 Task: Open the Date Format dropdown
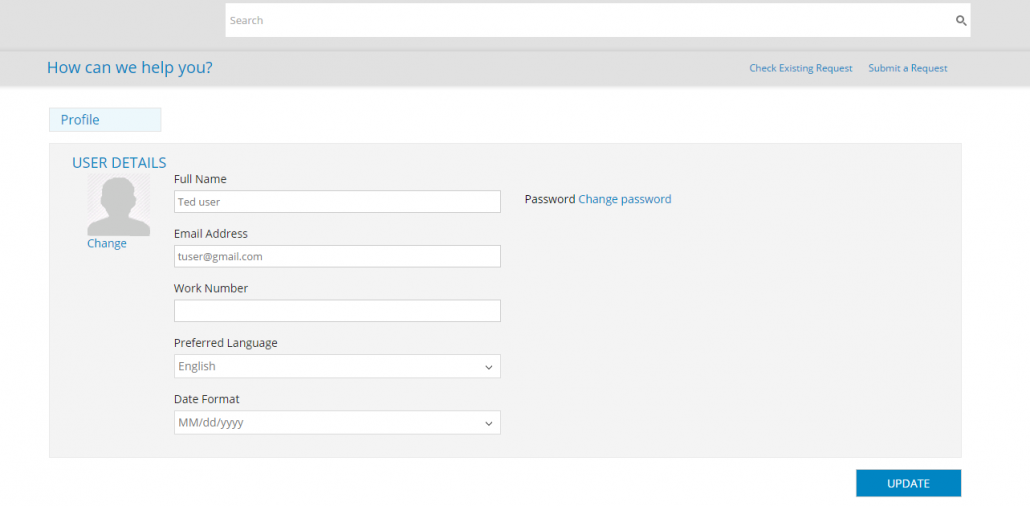point(337,423)
